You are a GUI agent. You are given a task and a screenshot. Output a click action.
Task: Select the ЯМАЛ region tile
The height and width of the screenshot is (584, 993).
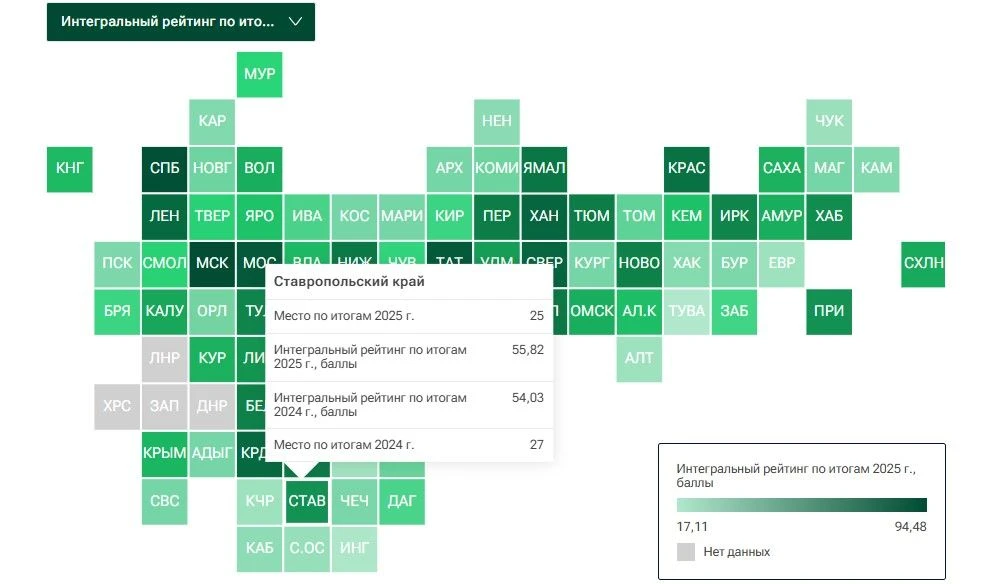pyautogui.click(x=544, y=169)
